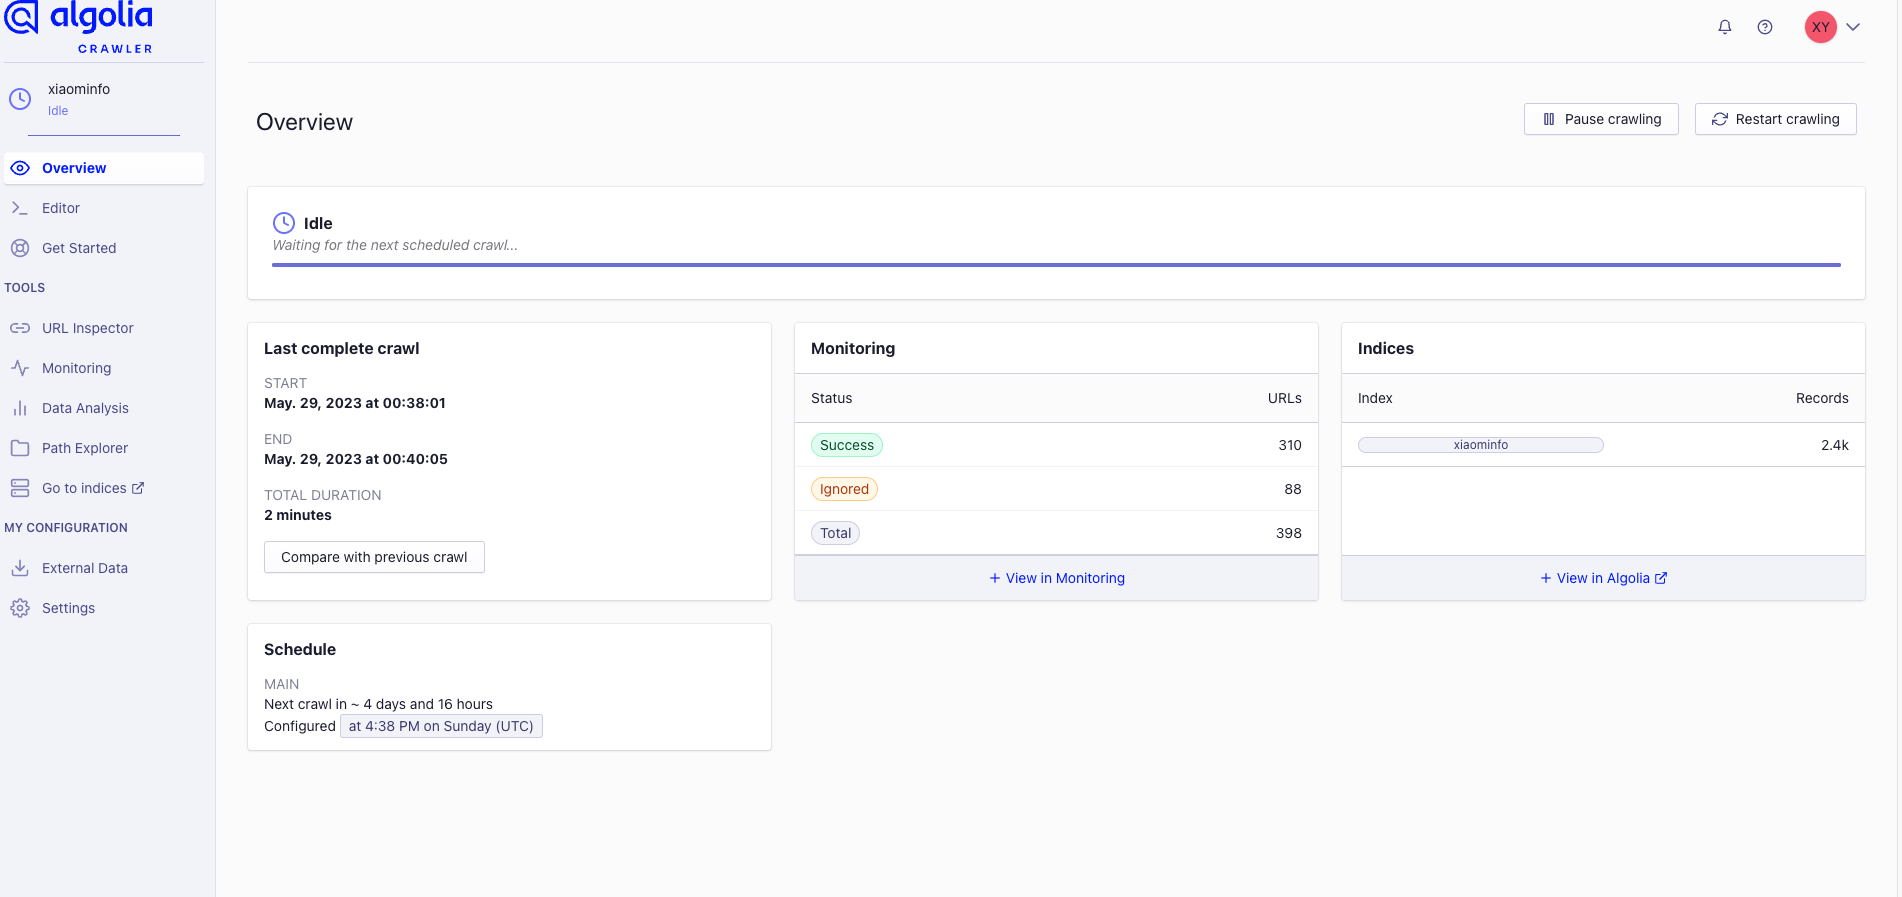The width and height of the screenshot is (1902, 897).
Task: Select the Overview menu item
Action: (x=104, y=168)
